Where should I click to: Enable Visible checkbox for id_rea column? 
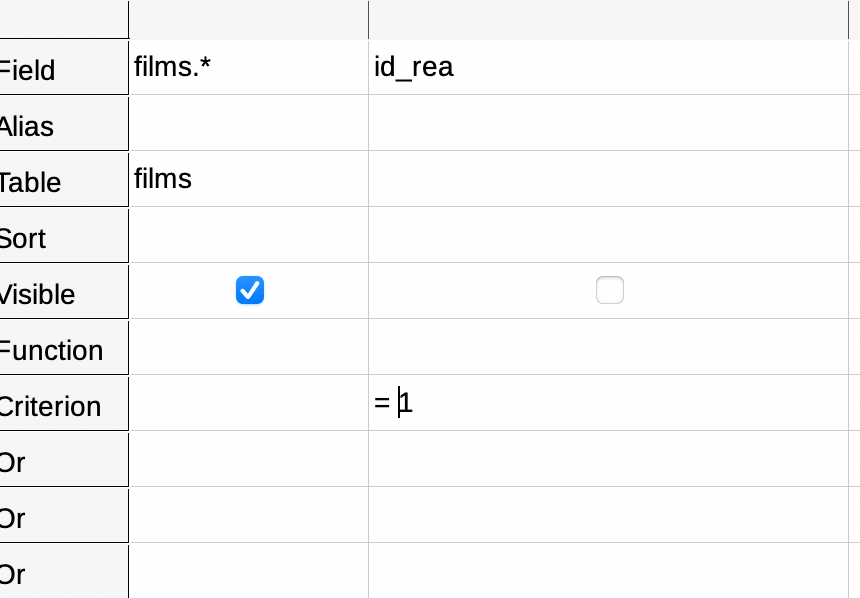[x=609, y=290]
